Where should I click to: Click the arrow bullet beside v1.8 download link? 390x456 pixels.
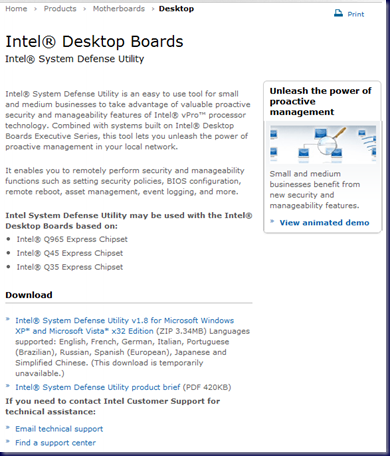pyautogui.click(x=8, y=319)
